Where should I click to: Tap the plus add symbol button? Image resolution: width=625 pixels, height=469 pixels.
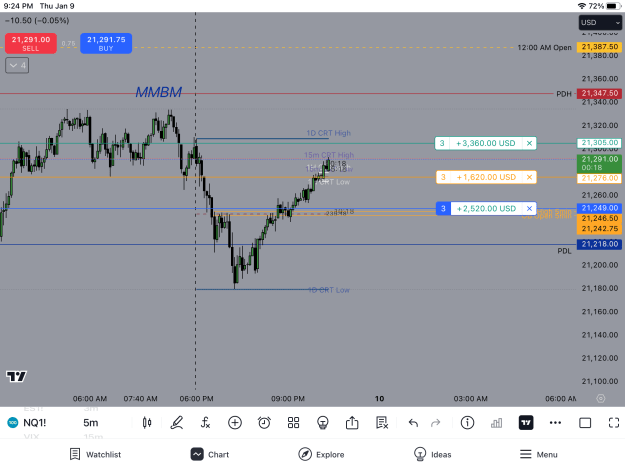(x=235, y=423)
